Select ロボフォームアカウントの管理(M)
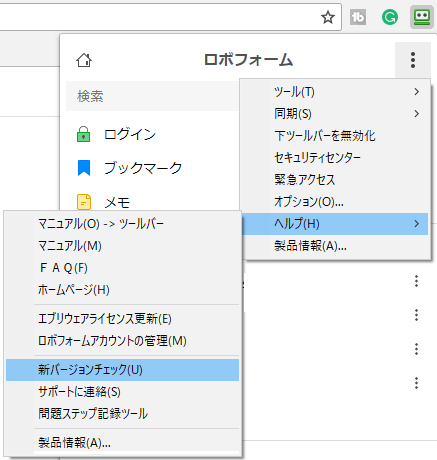Screen dimensions: 437x460 tap(123, 341)
